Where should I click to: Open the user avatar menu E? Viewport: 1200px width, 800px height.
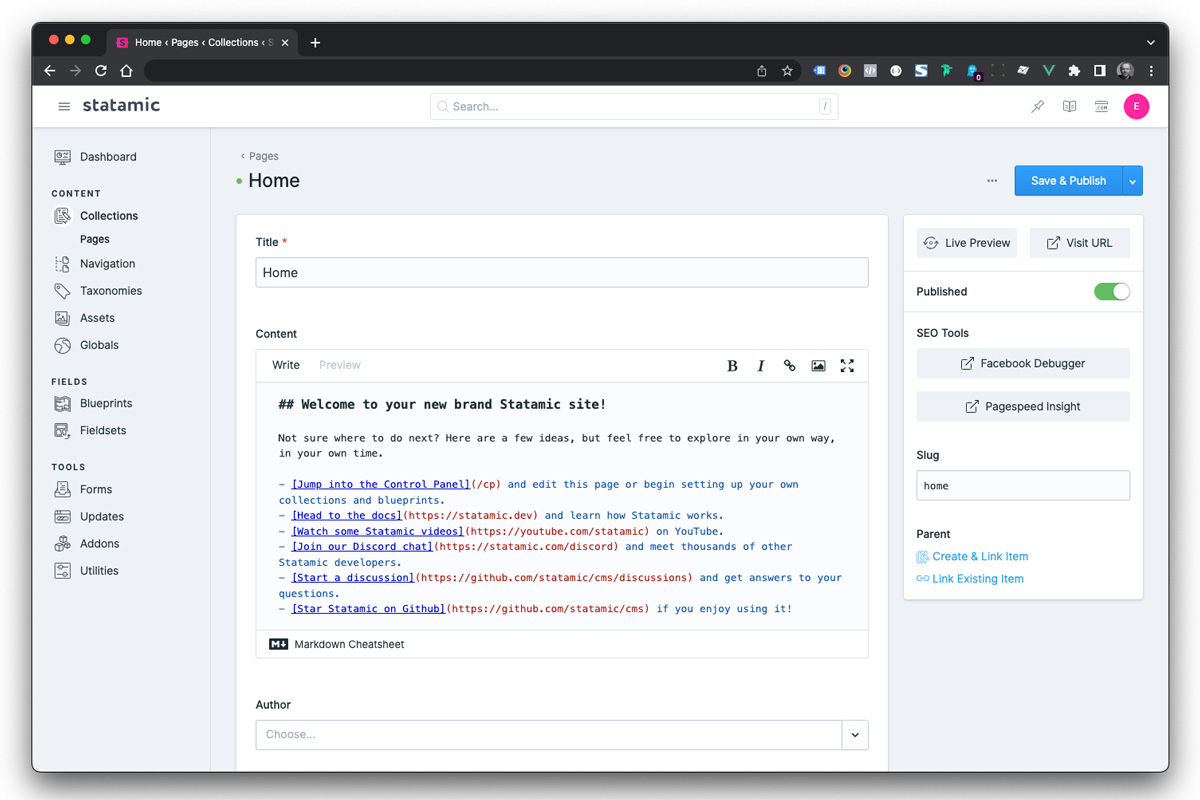[x=1136, y=107]
